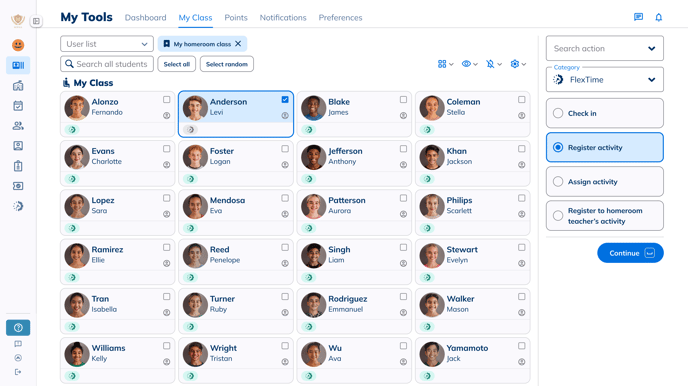The image size is (688, 386).
Task: Click the Search all students field
Action: click(x=107, y=64)
